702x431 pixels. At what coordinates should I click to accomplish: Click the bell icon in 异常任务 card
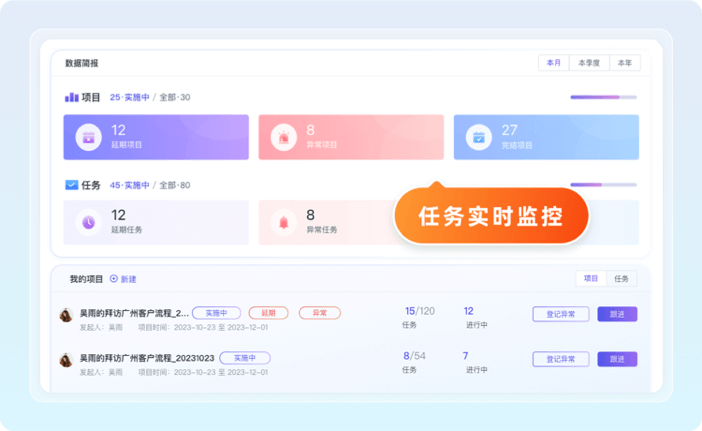(283, 222)
